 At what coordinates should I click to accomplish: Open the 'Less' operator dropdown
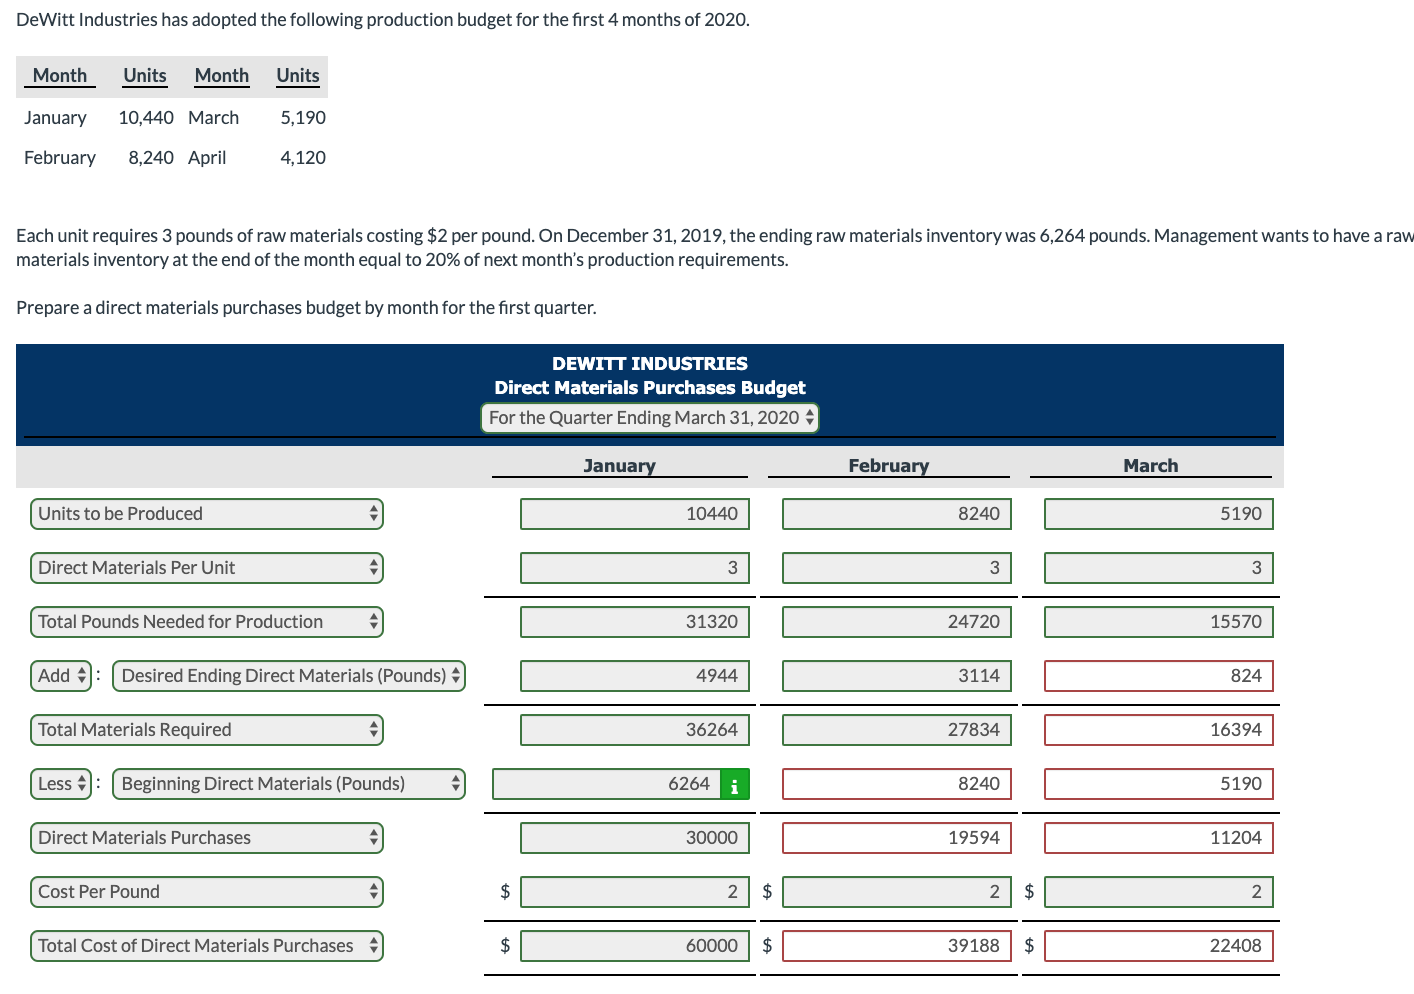[x=61, y=784]
